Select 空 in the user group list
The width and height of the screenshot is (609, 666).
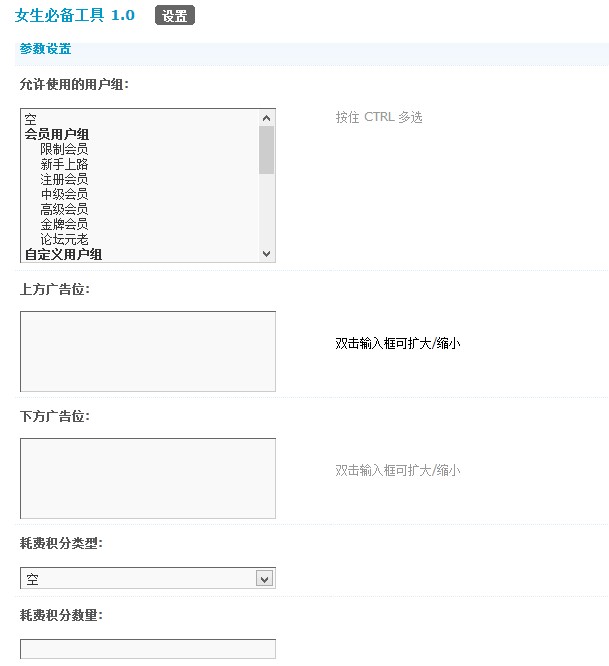point(31,119)
